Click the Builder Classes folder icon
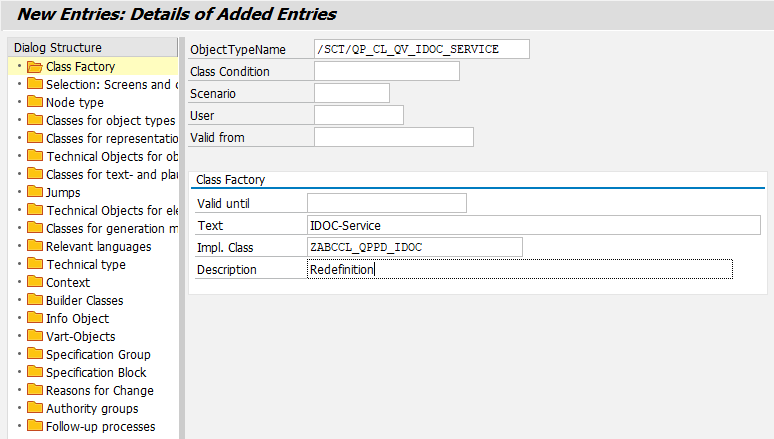 click(x=35, y=301)
